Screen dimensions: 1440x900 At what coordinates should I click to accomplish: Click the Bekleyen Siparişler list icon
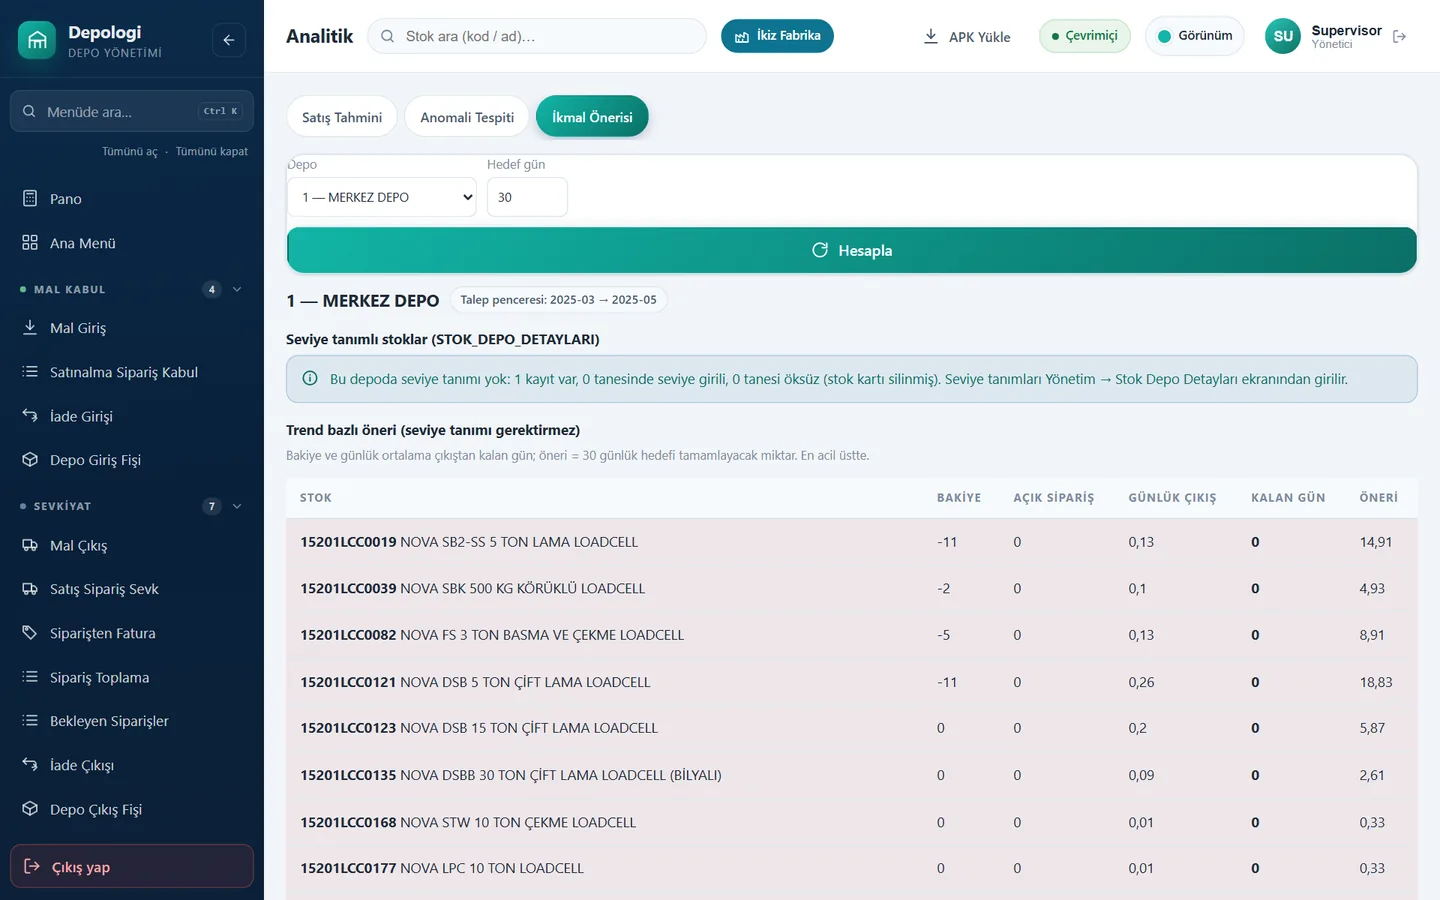point(30,720)
